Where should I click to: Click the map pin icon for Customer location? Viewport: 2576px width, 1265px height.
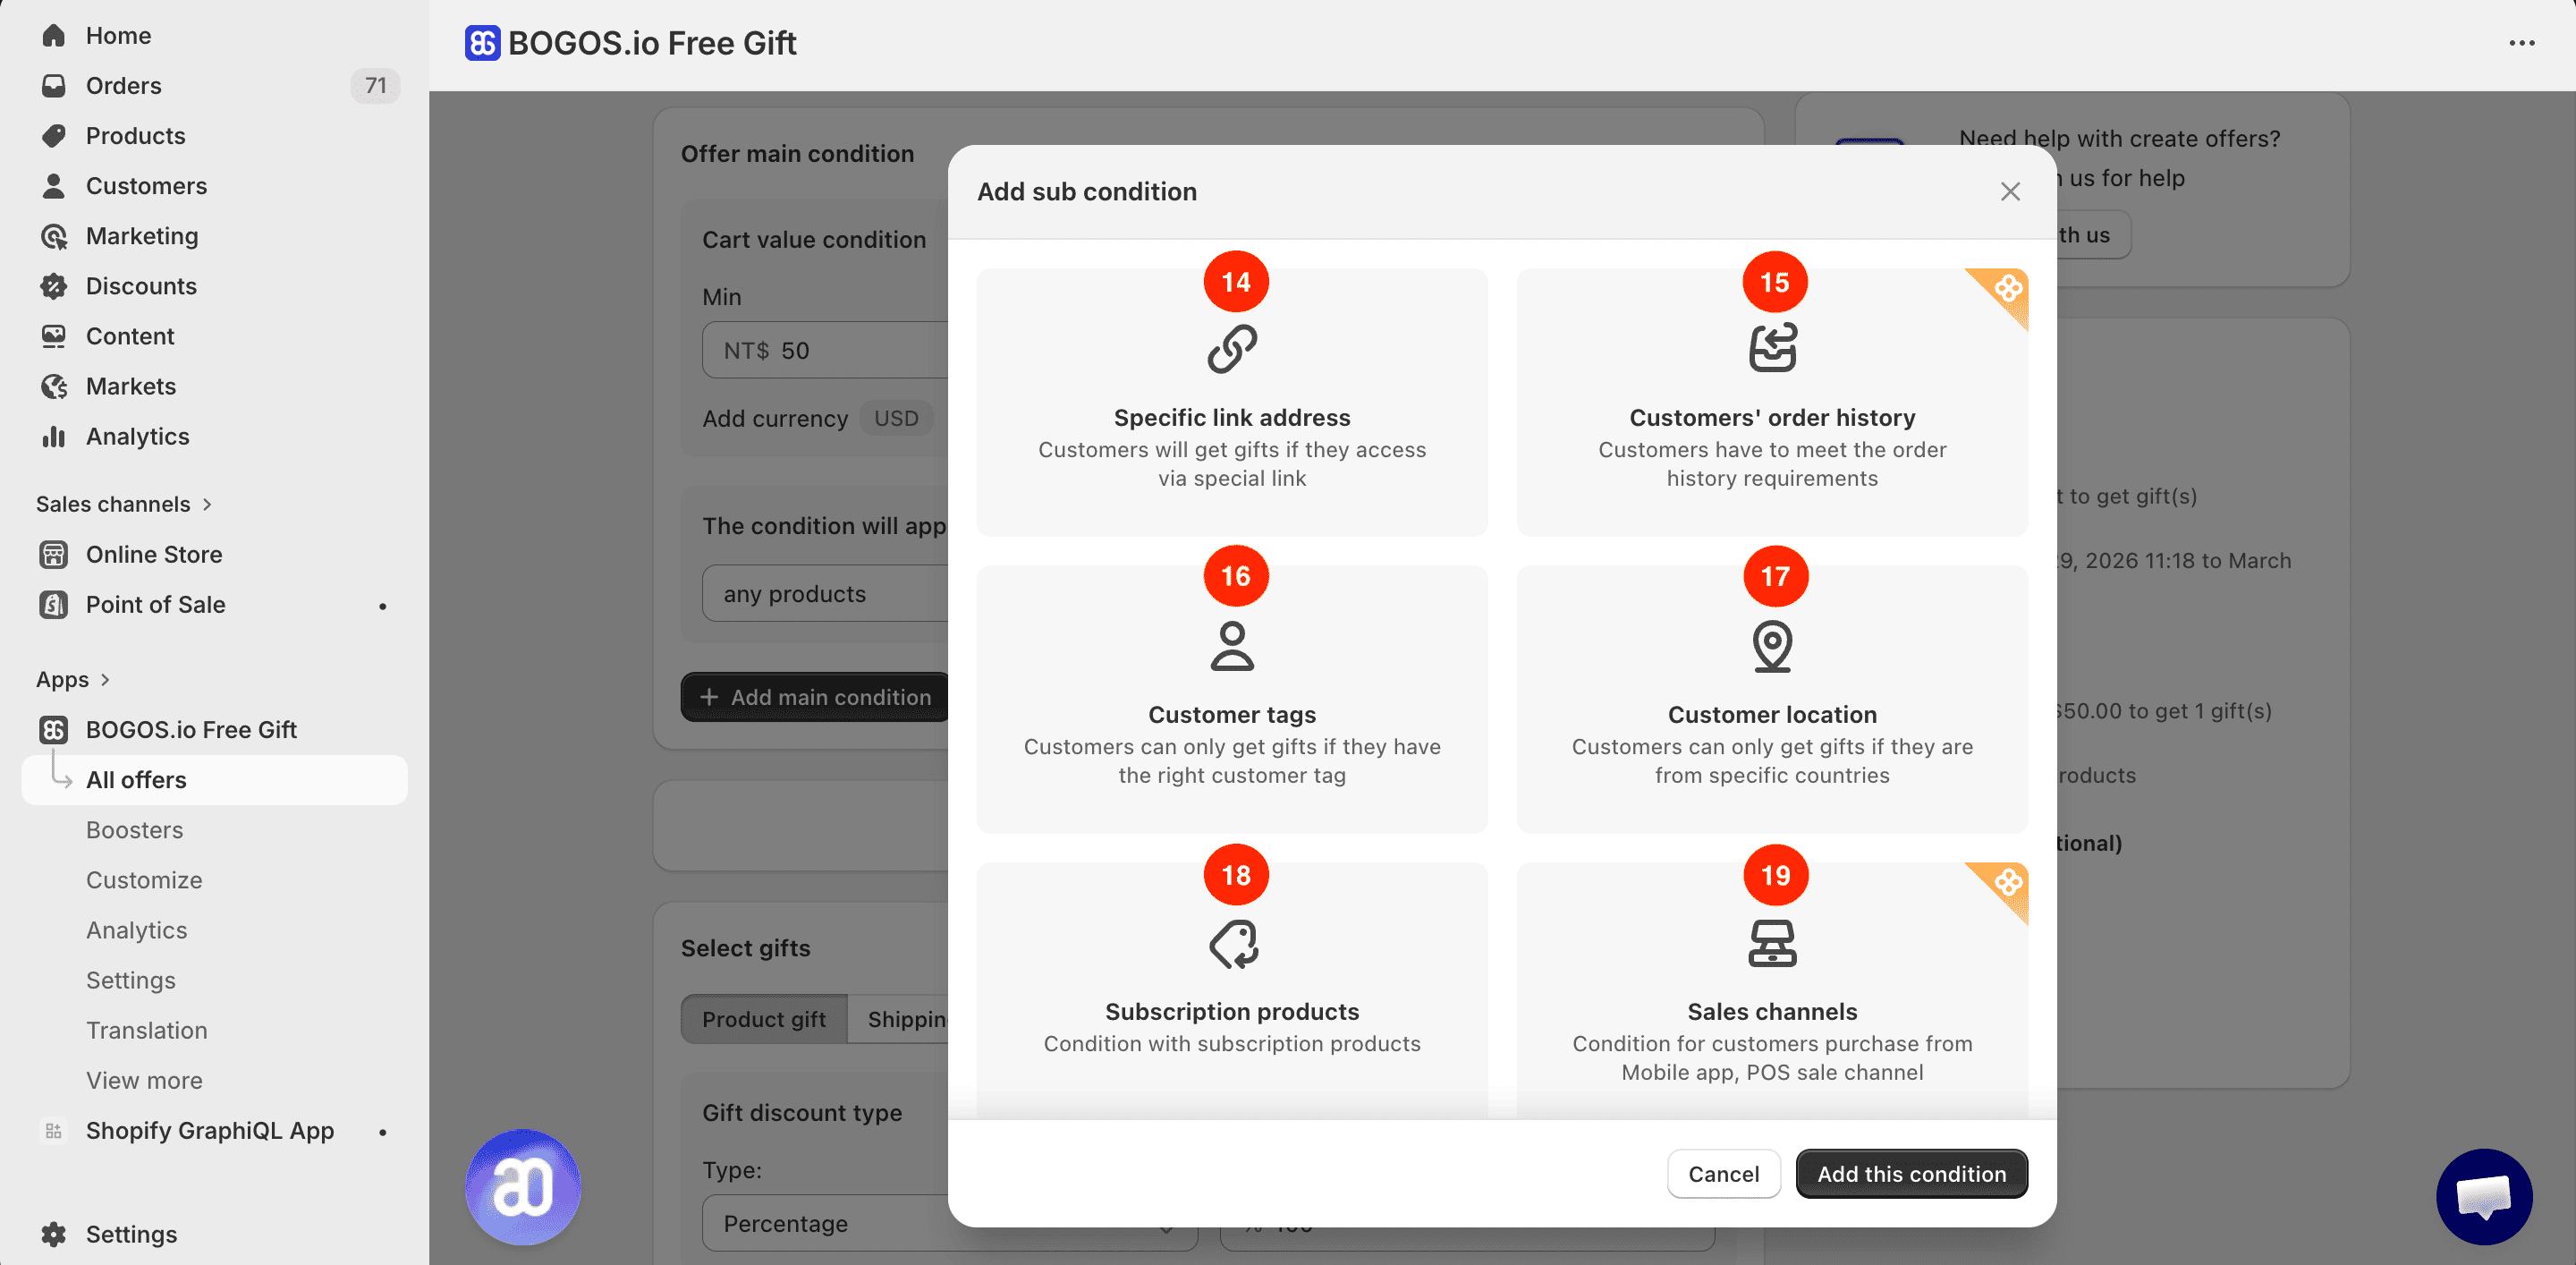[x=1772, y=646]
